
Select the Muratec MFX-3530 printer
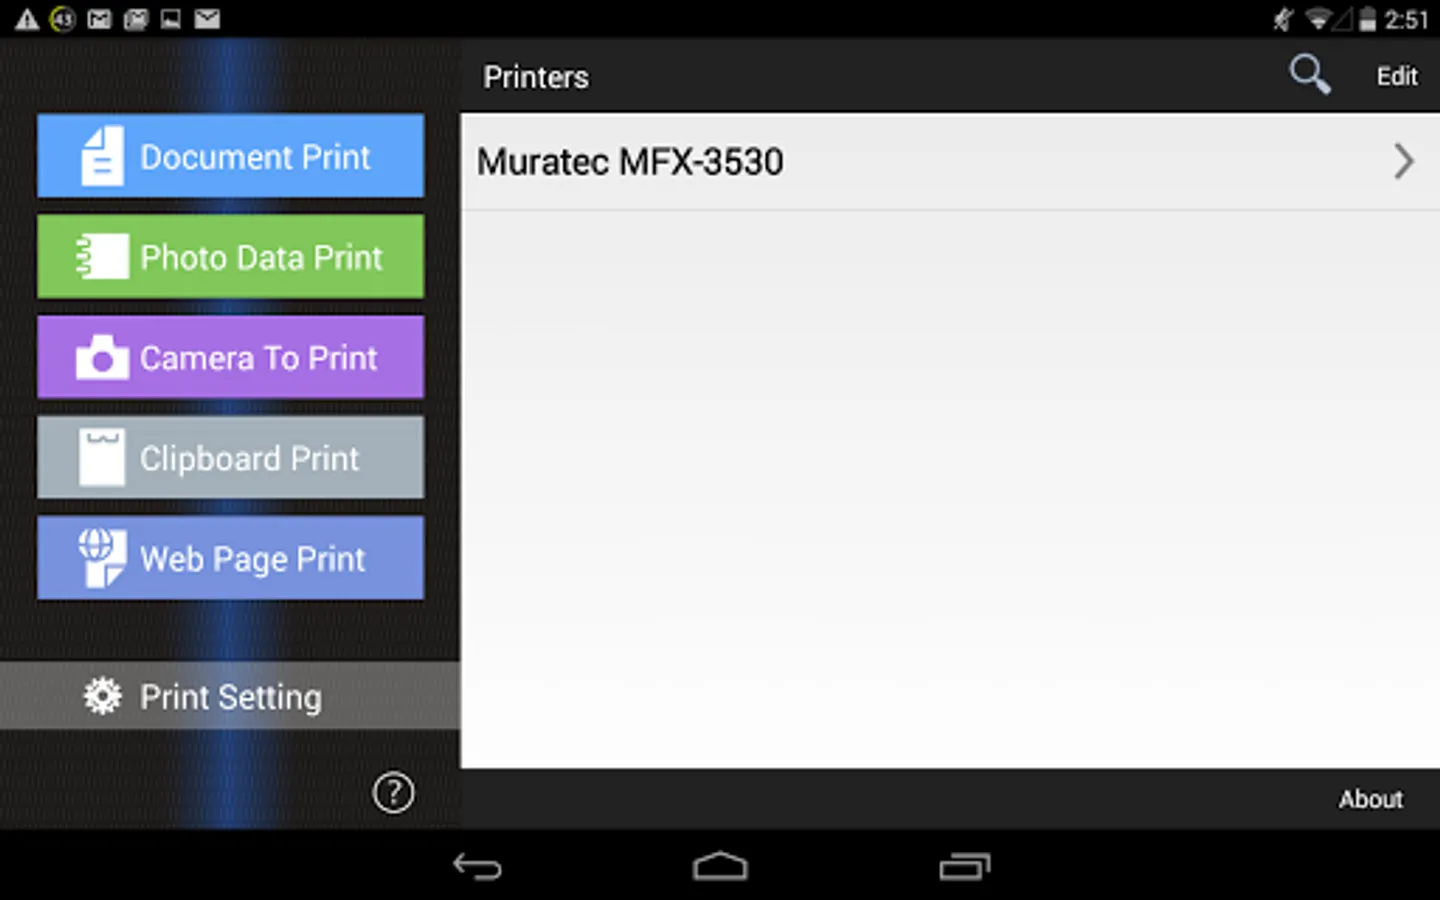click(x=950, y=162)
